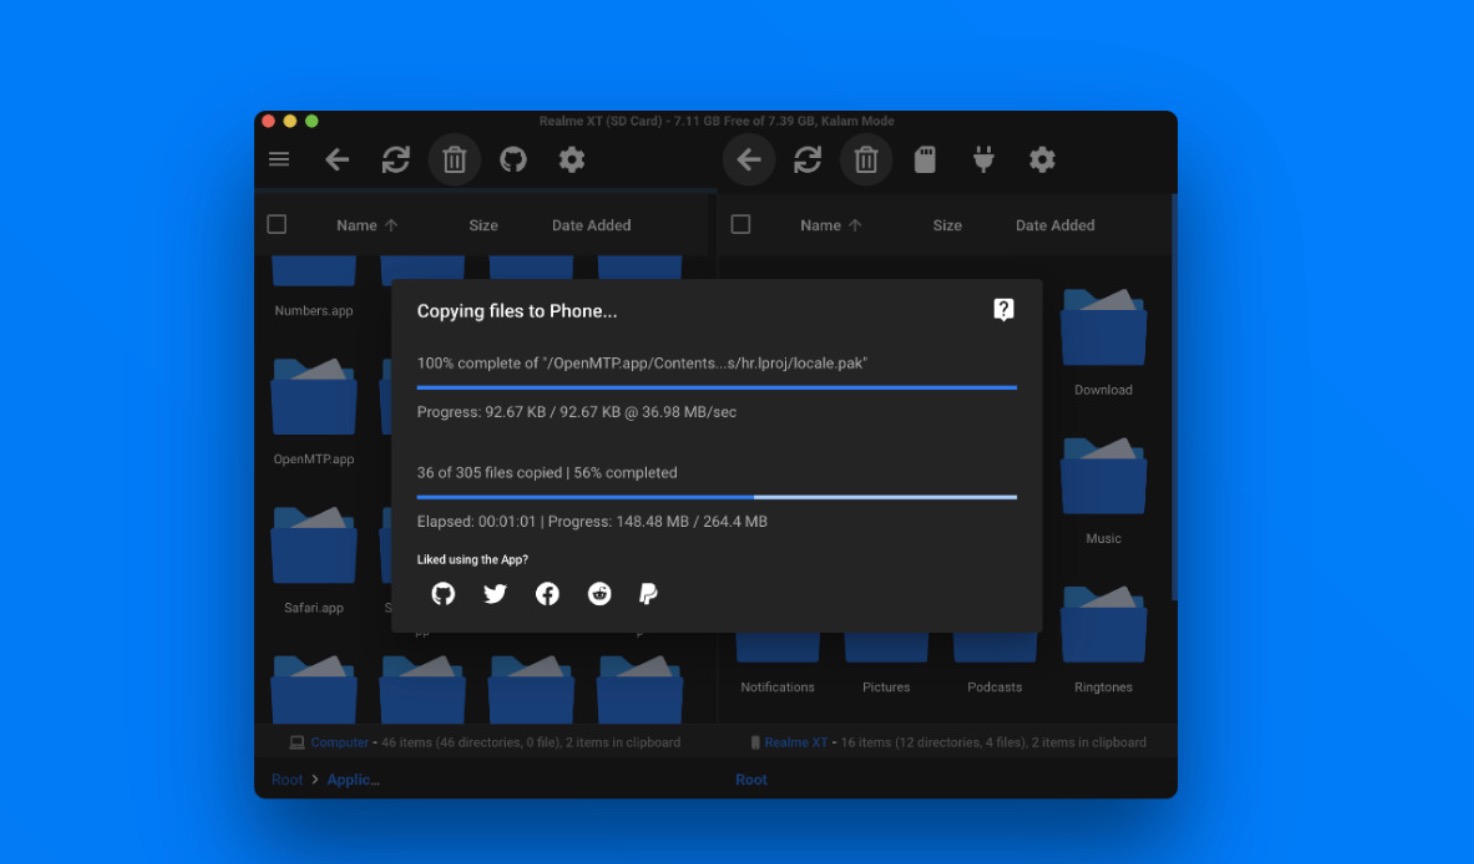
Task: Sort left pane by Date Added
Action: [591, 225]
